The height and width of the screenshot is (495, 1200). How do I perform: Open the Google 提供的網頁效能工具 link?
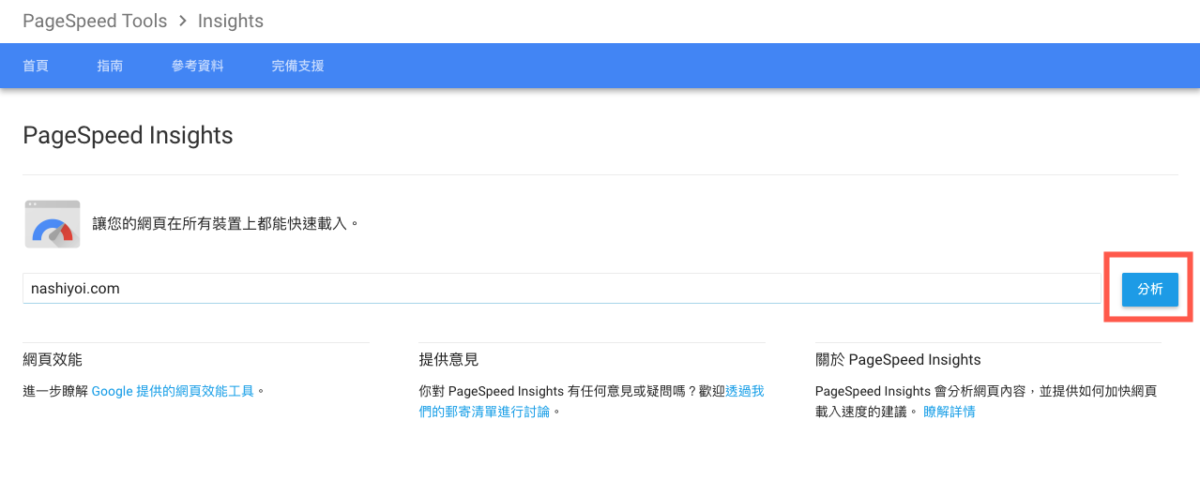(x=174, y=391)
